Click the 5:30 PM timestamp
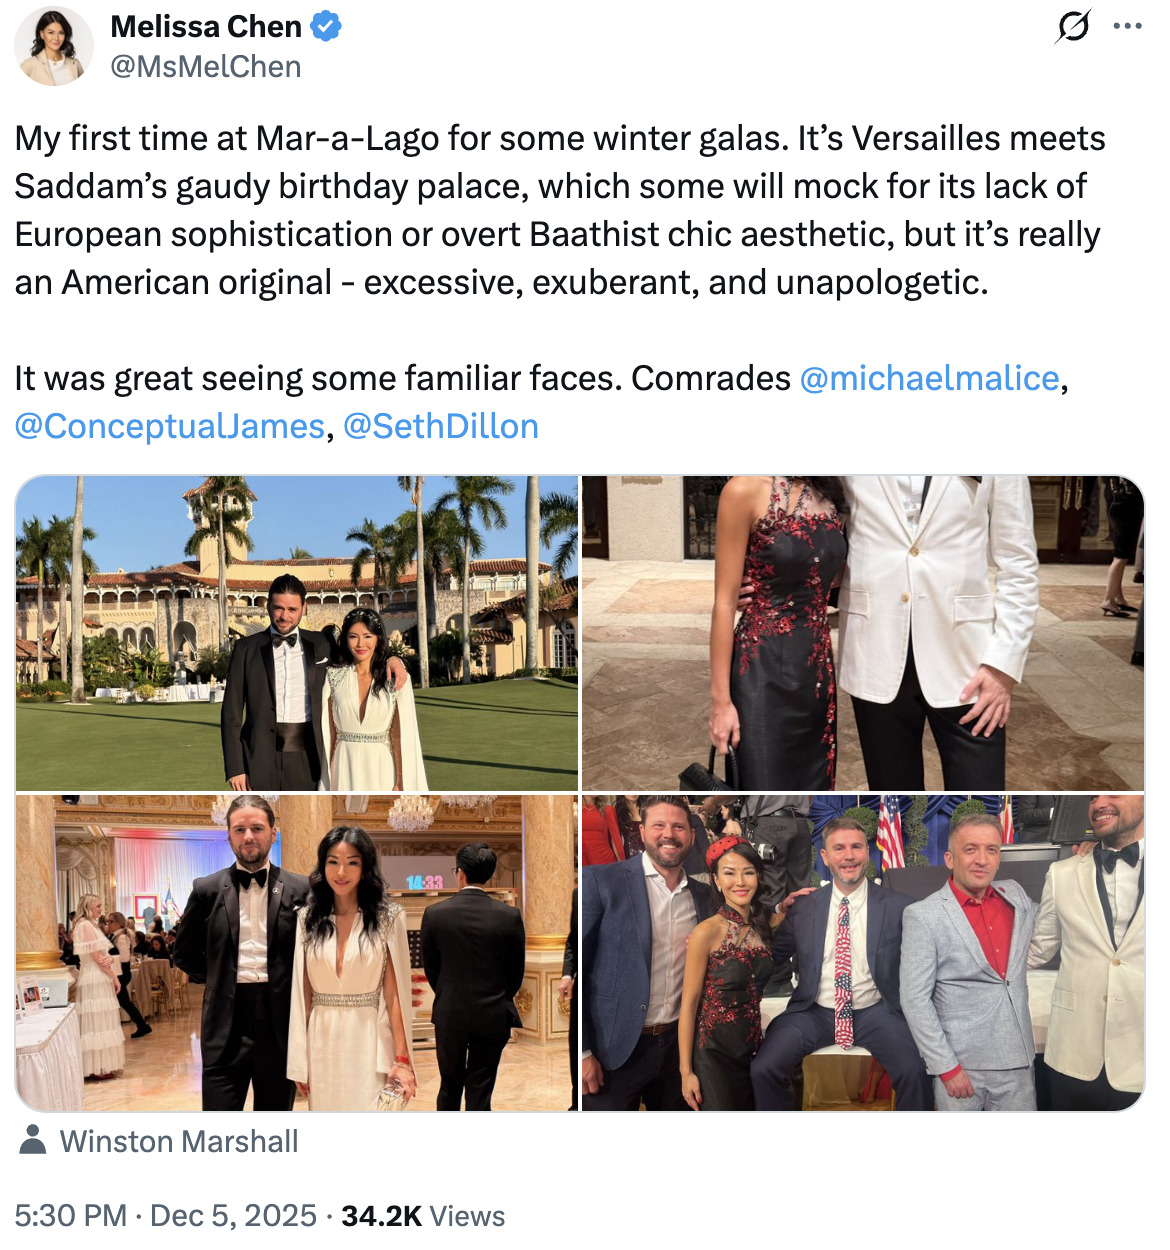 (70, 1216)
